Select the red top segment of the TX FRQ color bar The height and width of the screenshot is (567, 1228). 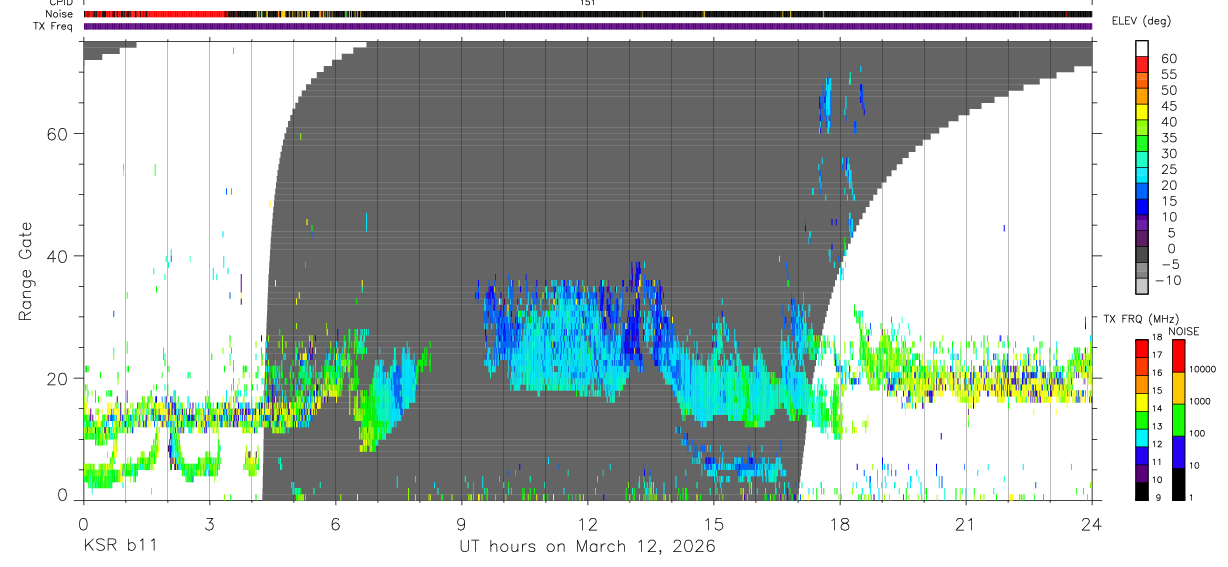click(x=1142, y=348)
